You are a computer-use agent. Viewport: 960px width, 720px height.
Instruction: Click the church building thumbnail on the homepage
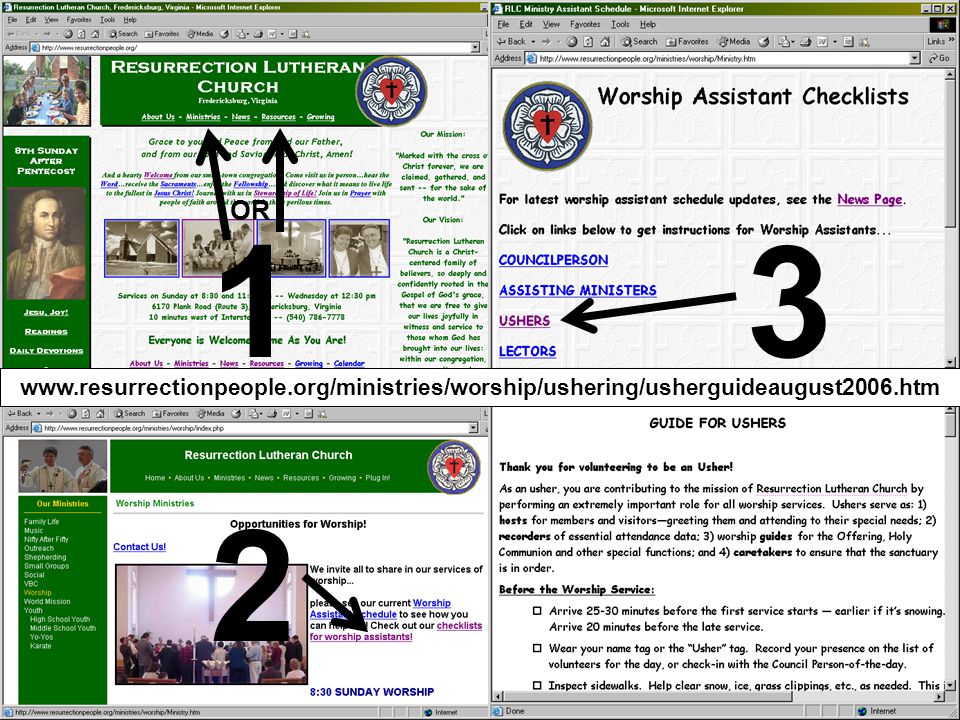point(141,248)
